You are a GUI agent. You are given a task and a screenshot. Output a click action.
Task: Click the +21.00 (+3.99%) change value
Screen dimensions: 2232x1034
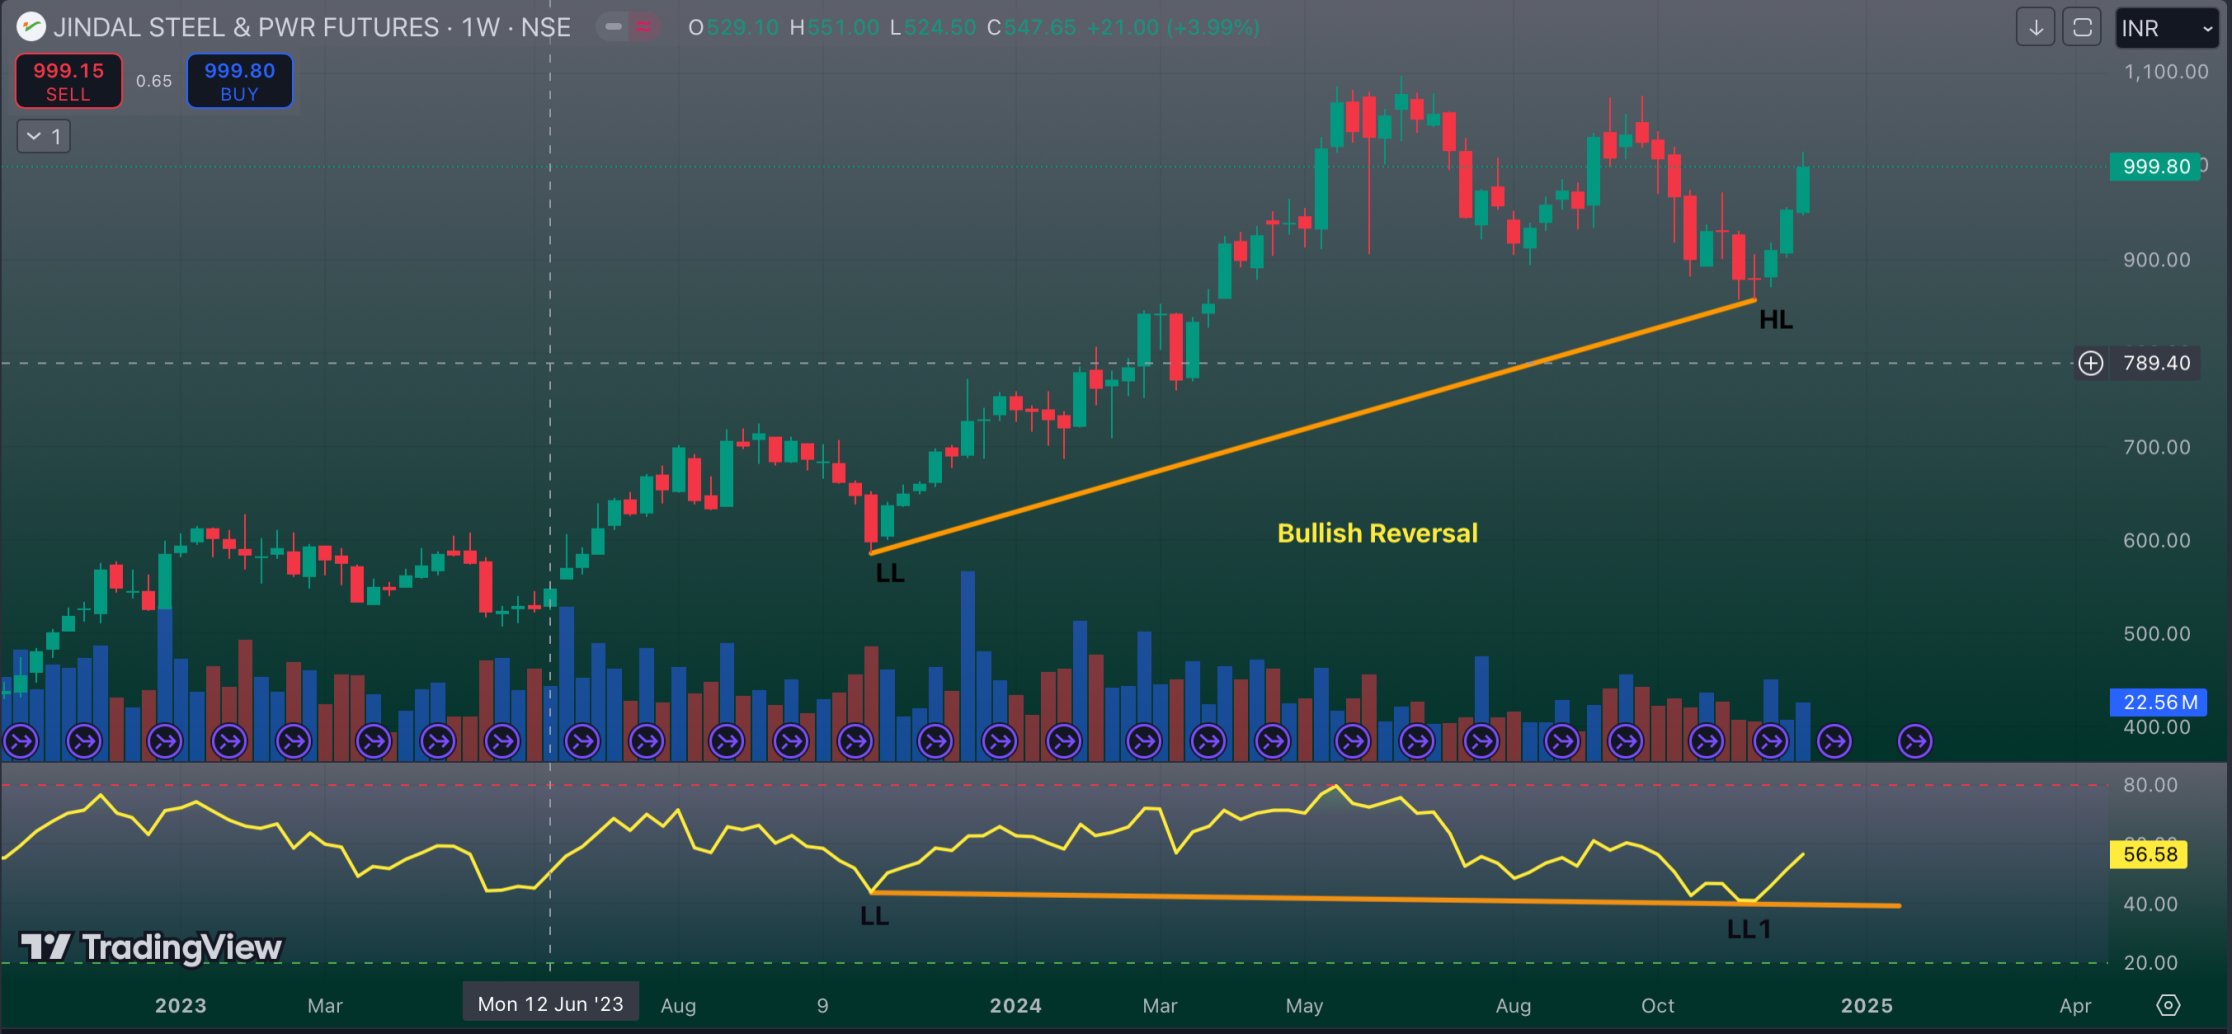[x=1173, y=27]
